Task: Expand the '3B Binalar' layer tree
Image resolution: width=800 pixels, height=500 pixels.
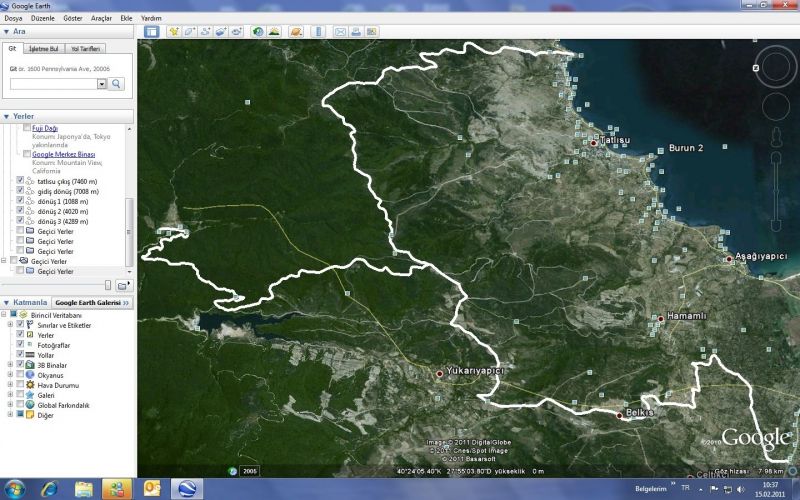Action: [10, 365]
